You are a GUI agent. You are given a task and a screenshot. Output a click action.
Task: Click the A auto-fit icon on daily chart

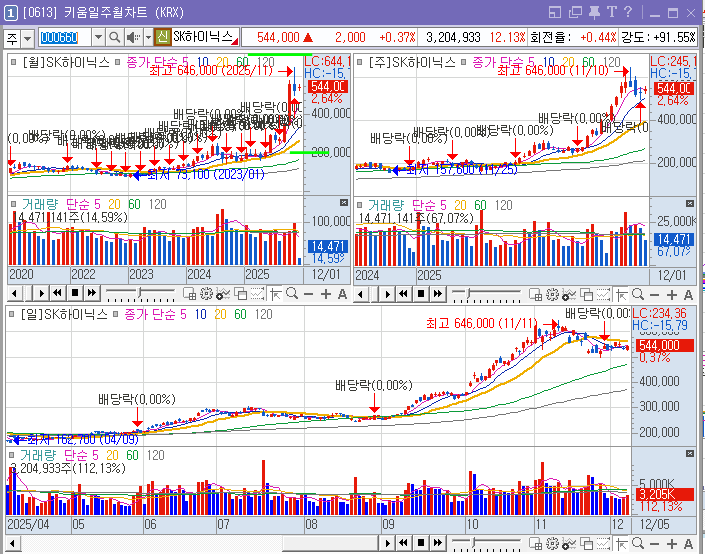tap(688, 543)
